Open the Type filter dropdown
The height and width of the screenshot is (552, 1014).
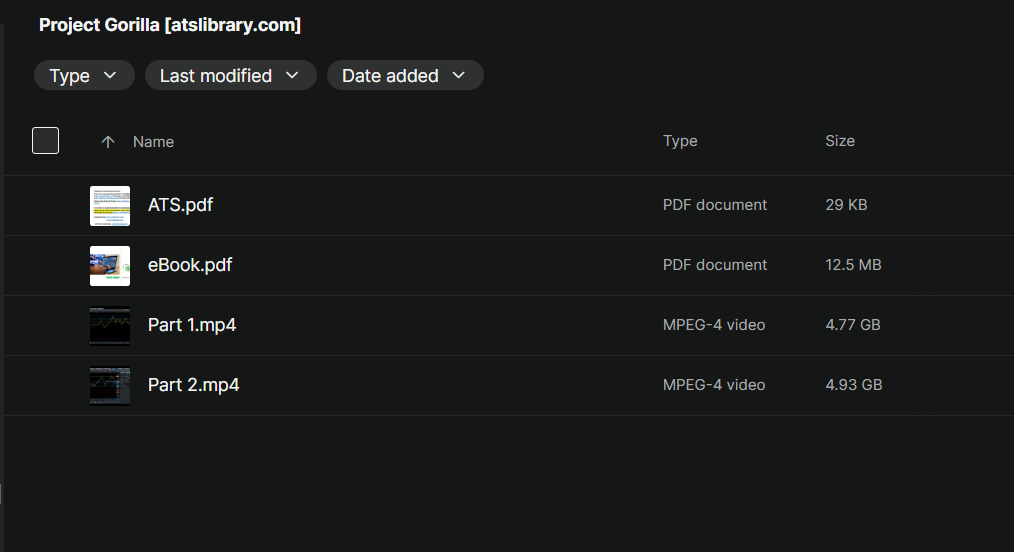(x=84, y=76)
